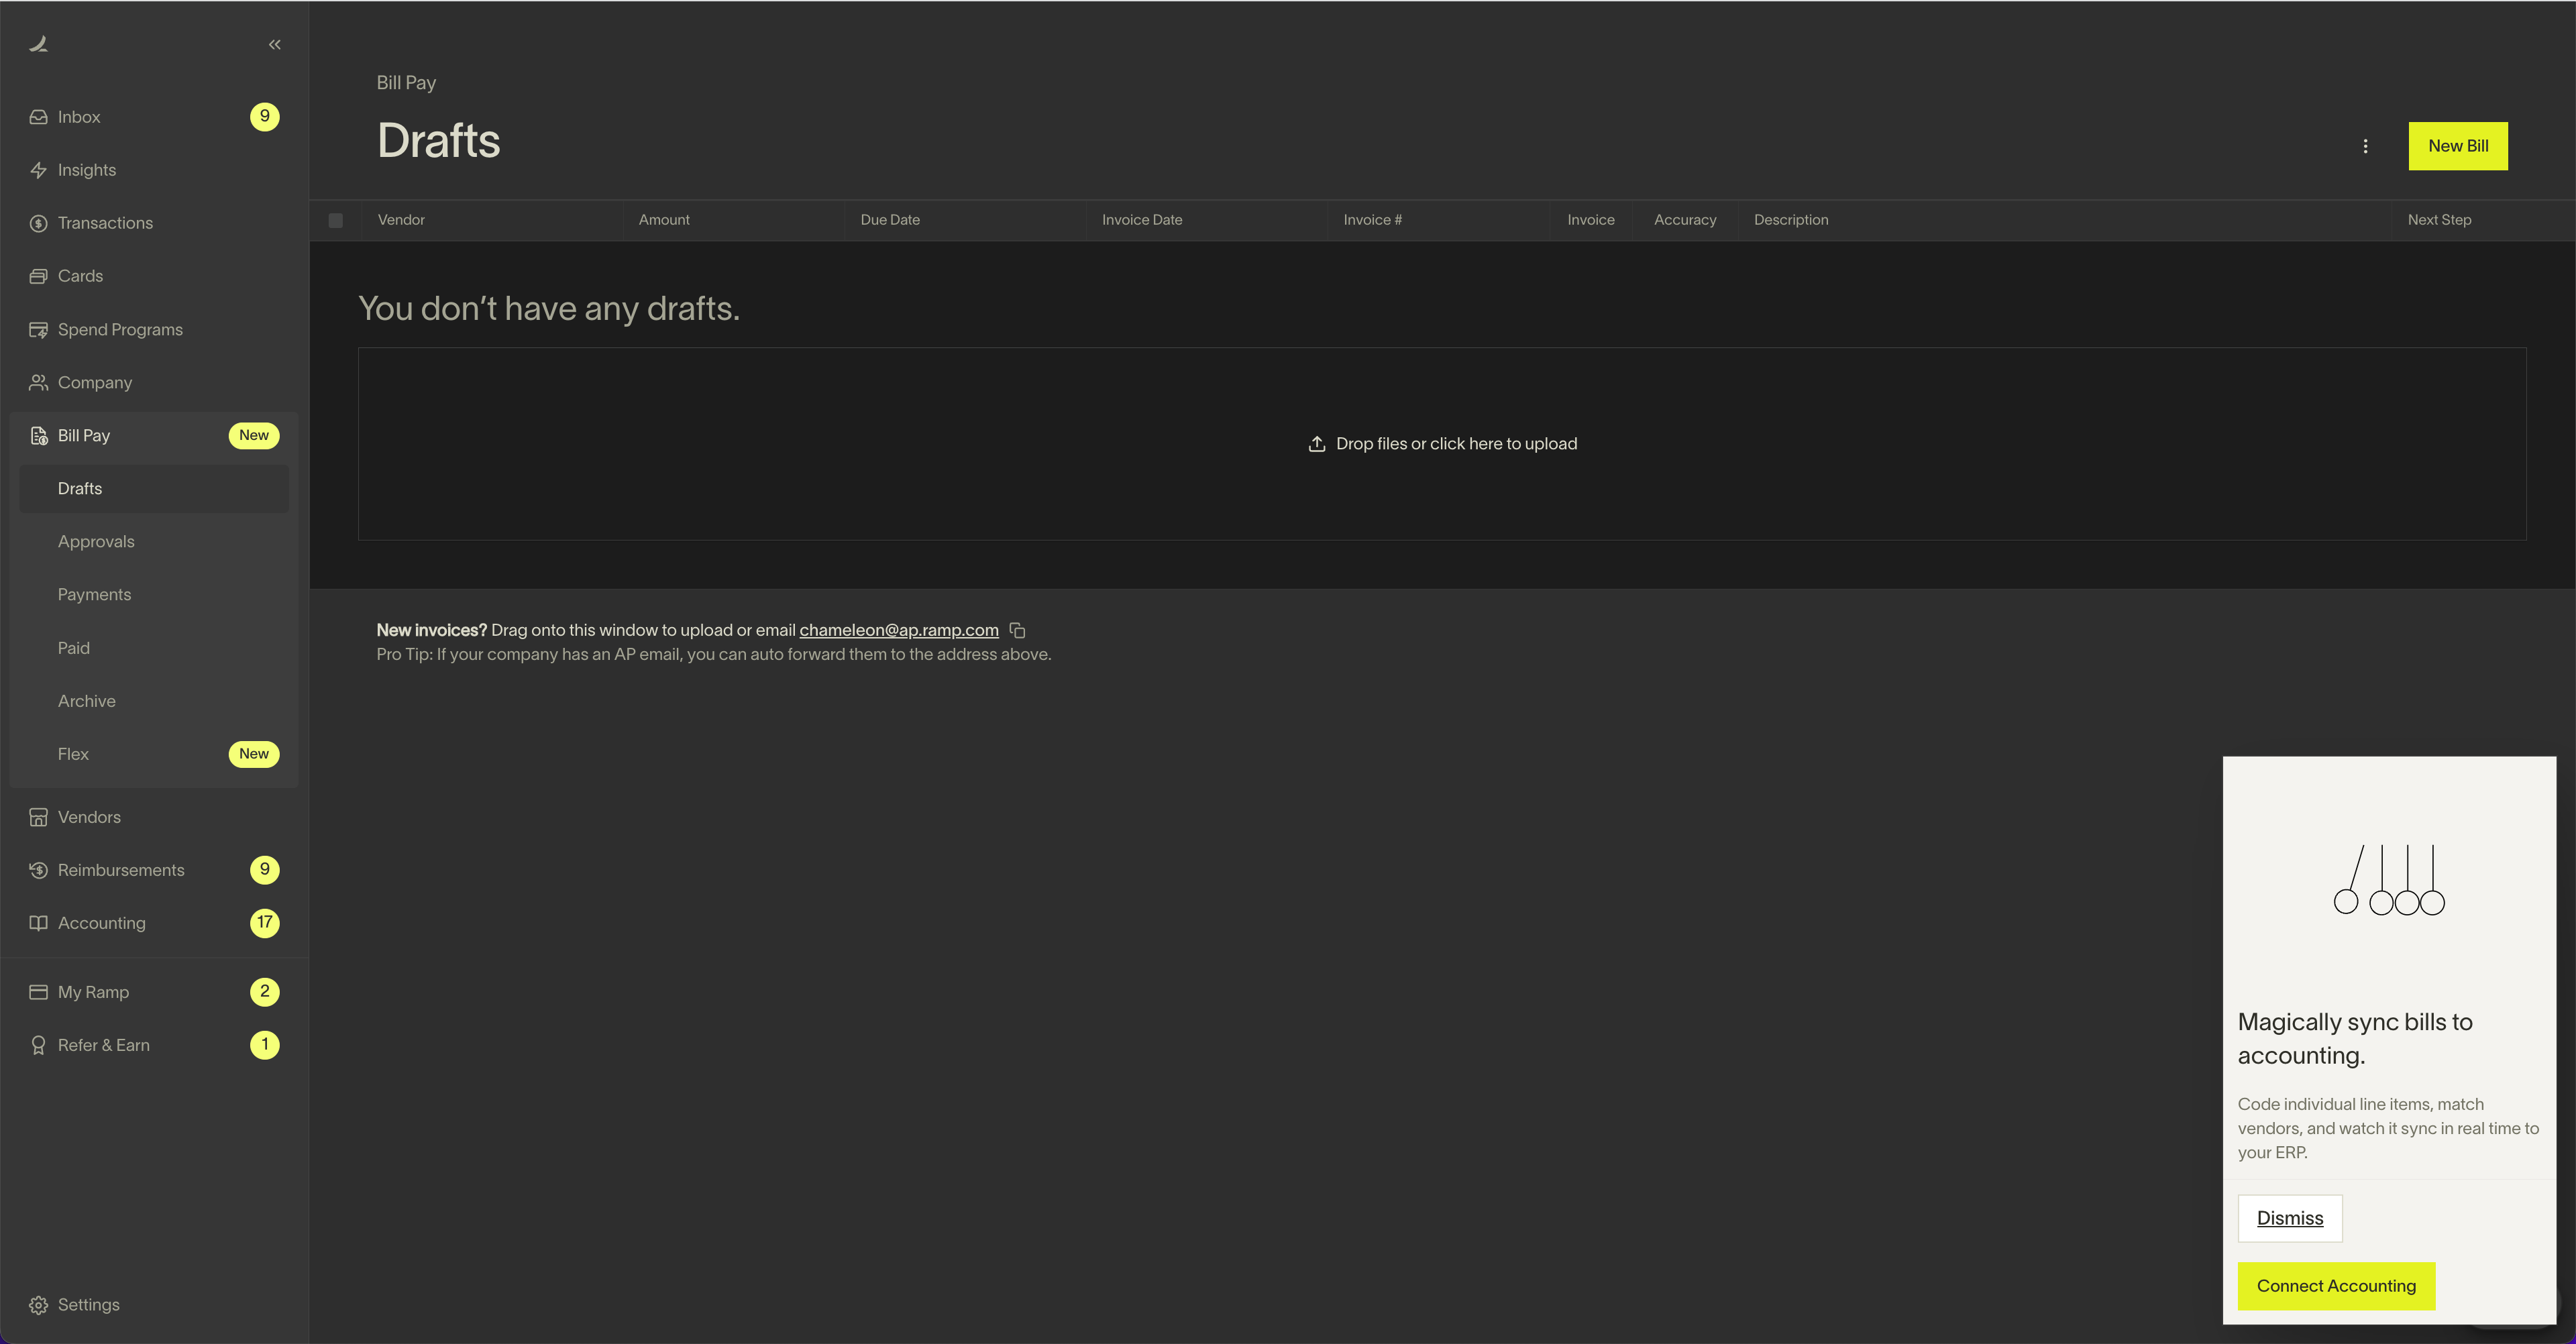Open the Archive section
This screenshot has height=1344, width=2576.
pyautogui.click(x=154, y=701)
